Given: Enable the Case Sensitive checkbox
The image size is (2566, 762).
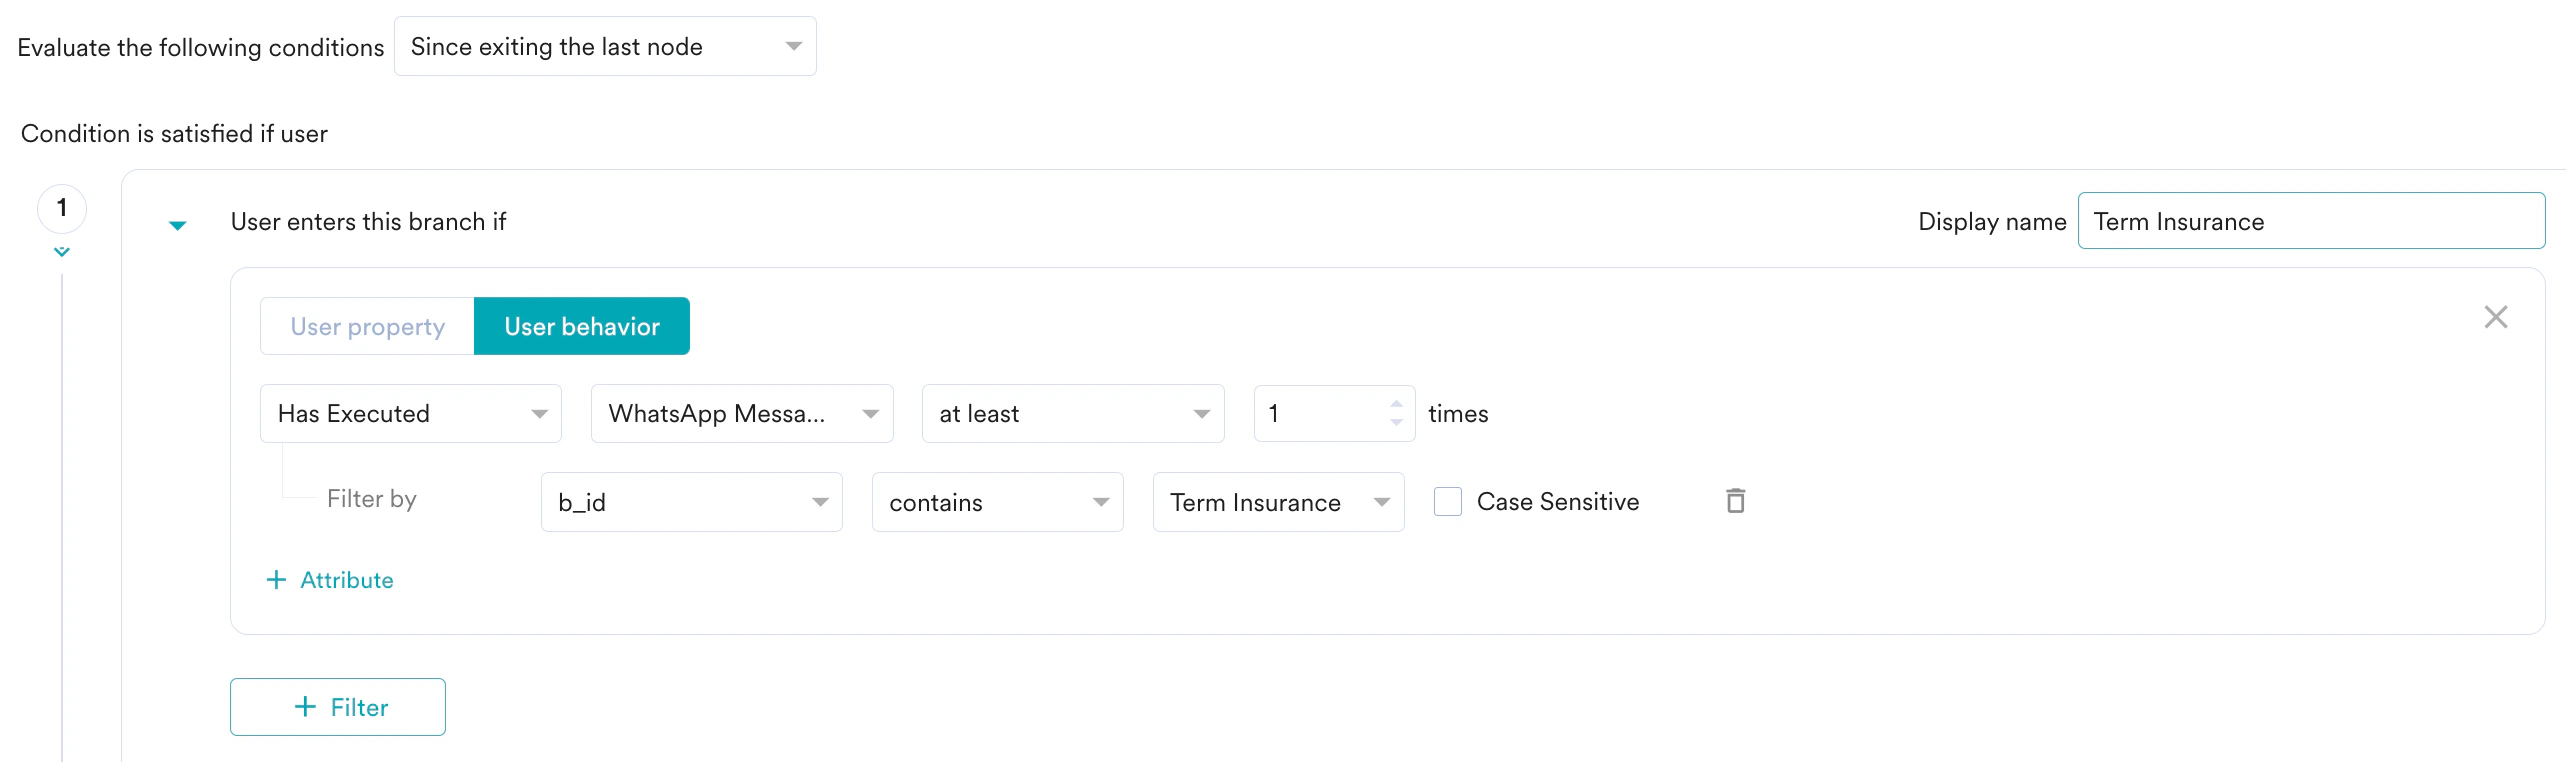Looking at the screenshot, I should (x=1447, y=502).
